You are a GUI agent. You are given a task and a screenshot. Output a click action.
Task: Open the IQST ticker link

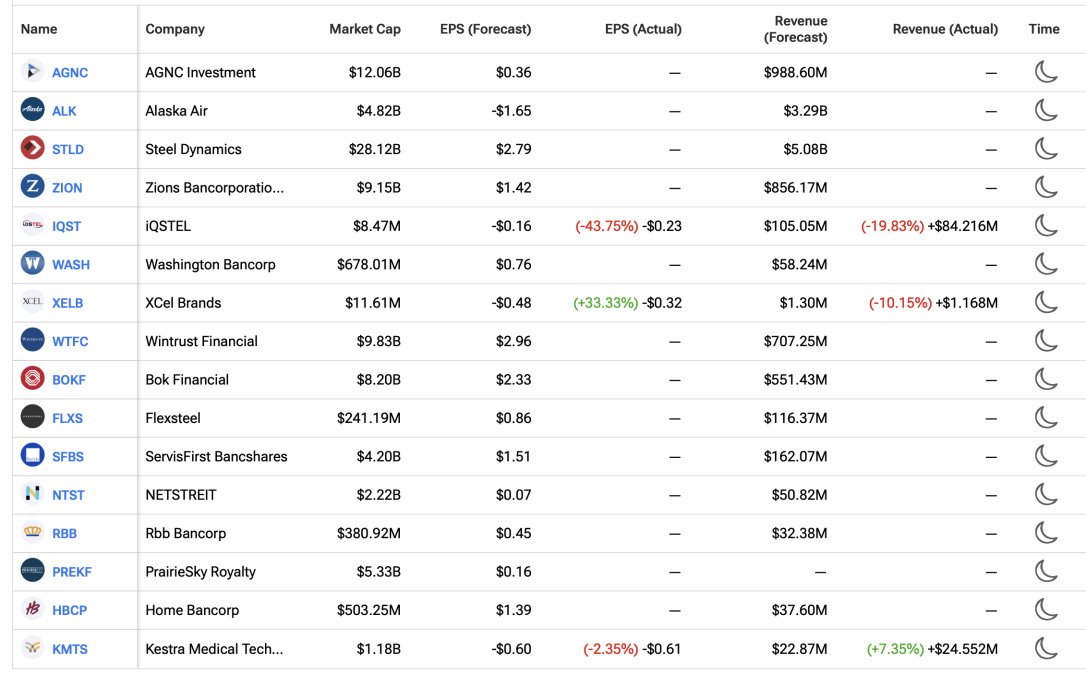click(66, 226)
